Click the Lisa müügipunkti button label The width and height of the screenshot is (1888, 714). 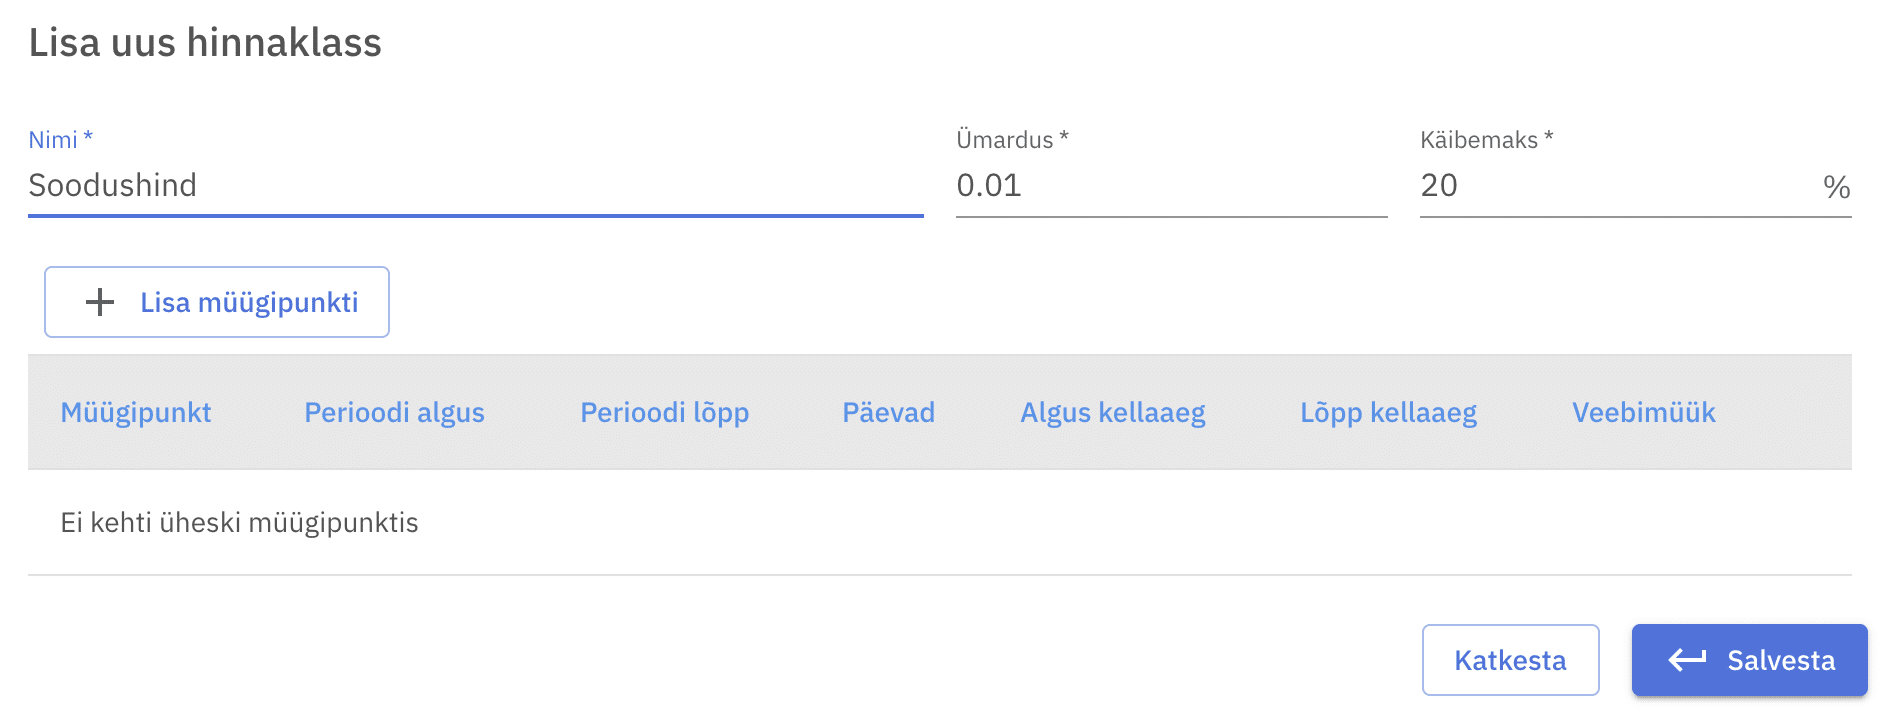click(249, 302)
